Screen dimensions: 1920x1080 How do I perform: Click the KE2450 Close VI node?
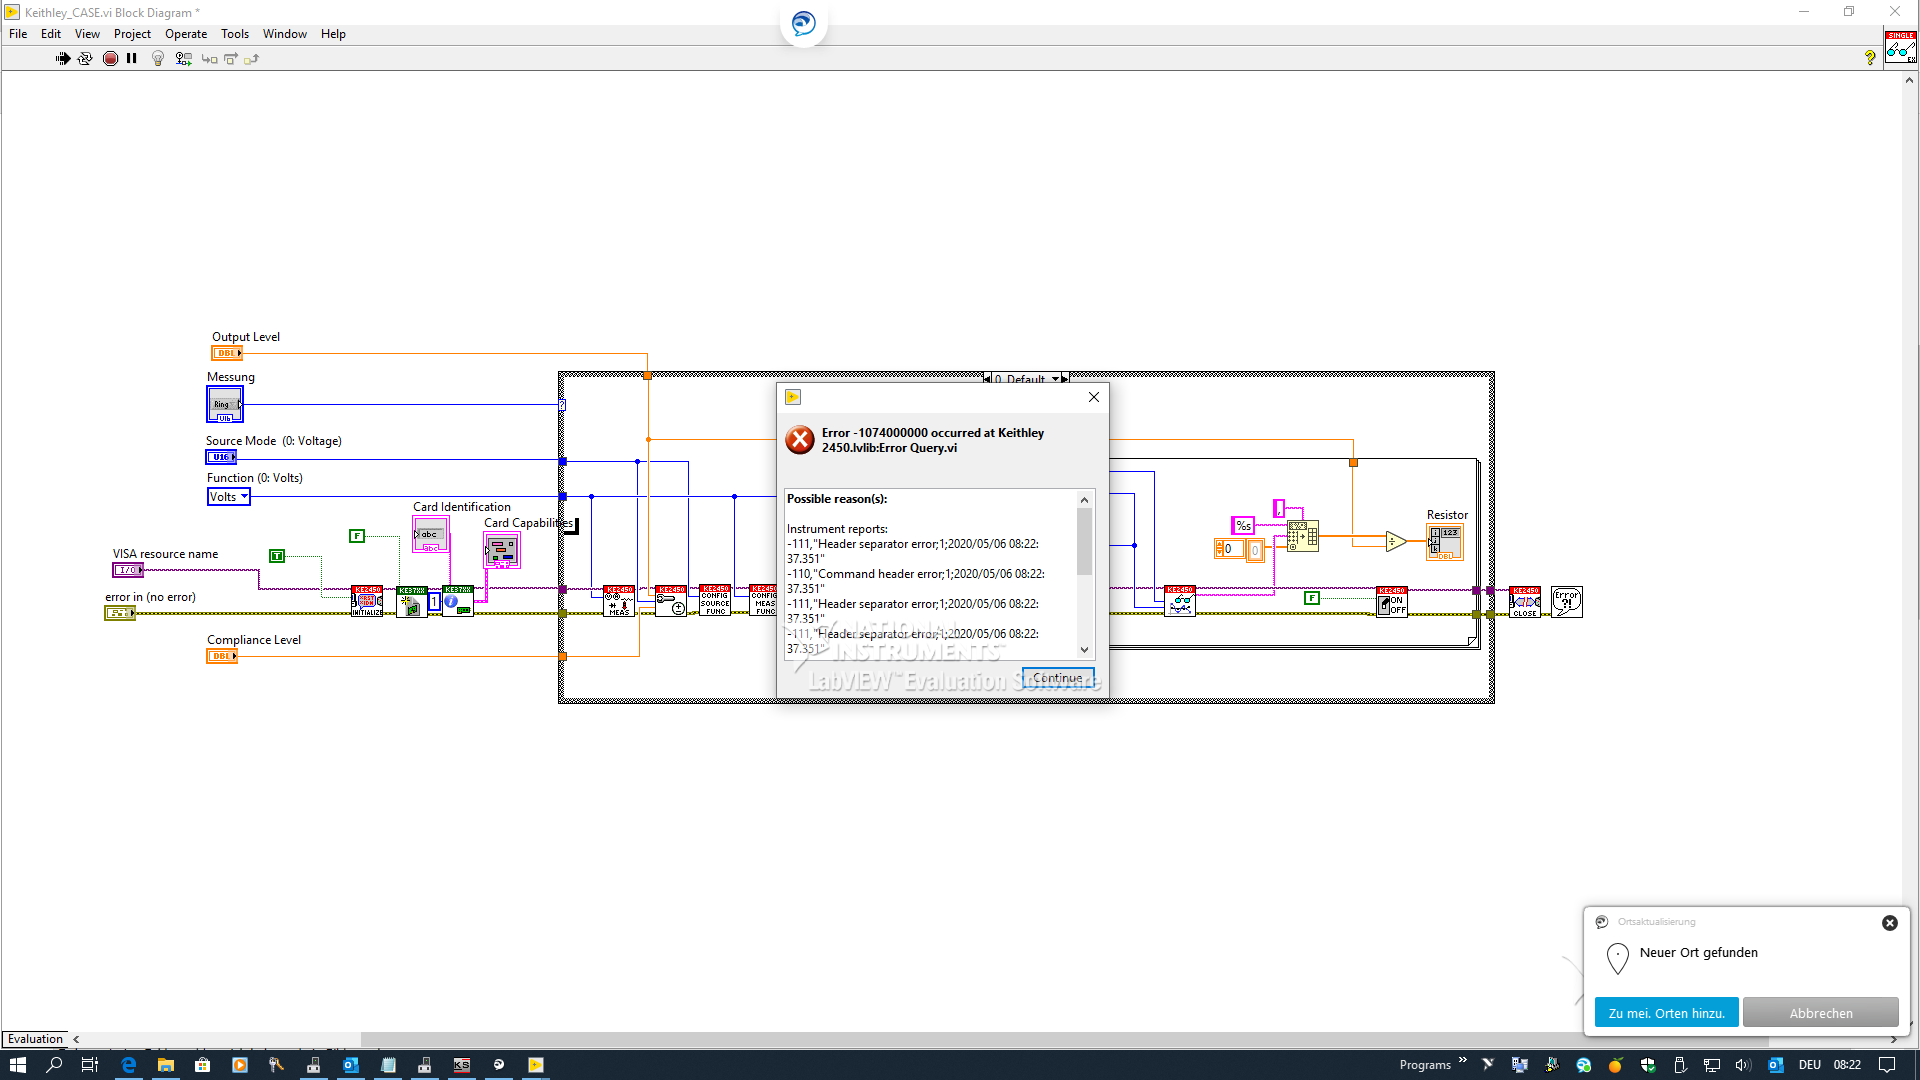point(1524,602)
